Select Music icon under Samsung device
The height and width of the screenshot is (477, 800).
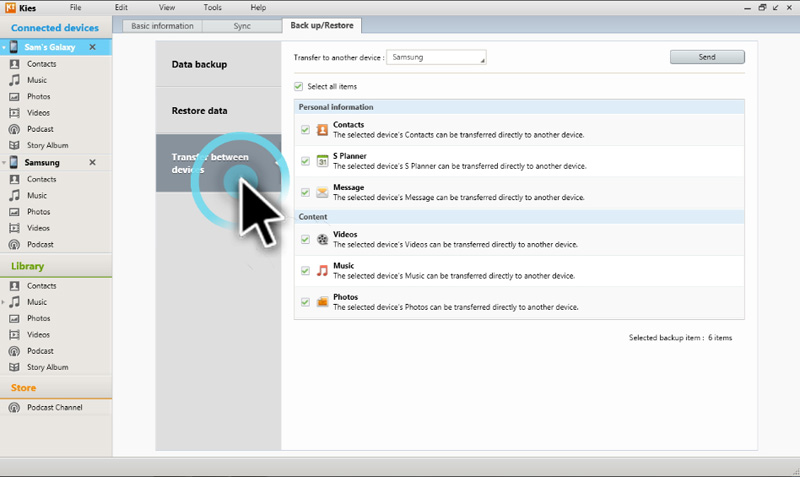[x=14, y=195]
